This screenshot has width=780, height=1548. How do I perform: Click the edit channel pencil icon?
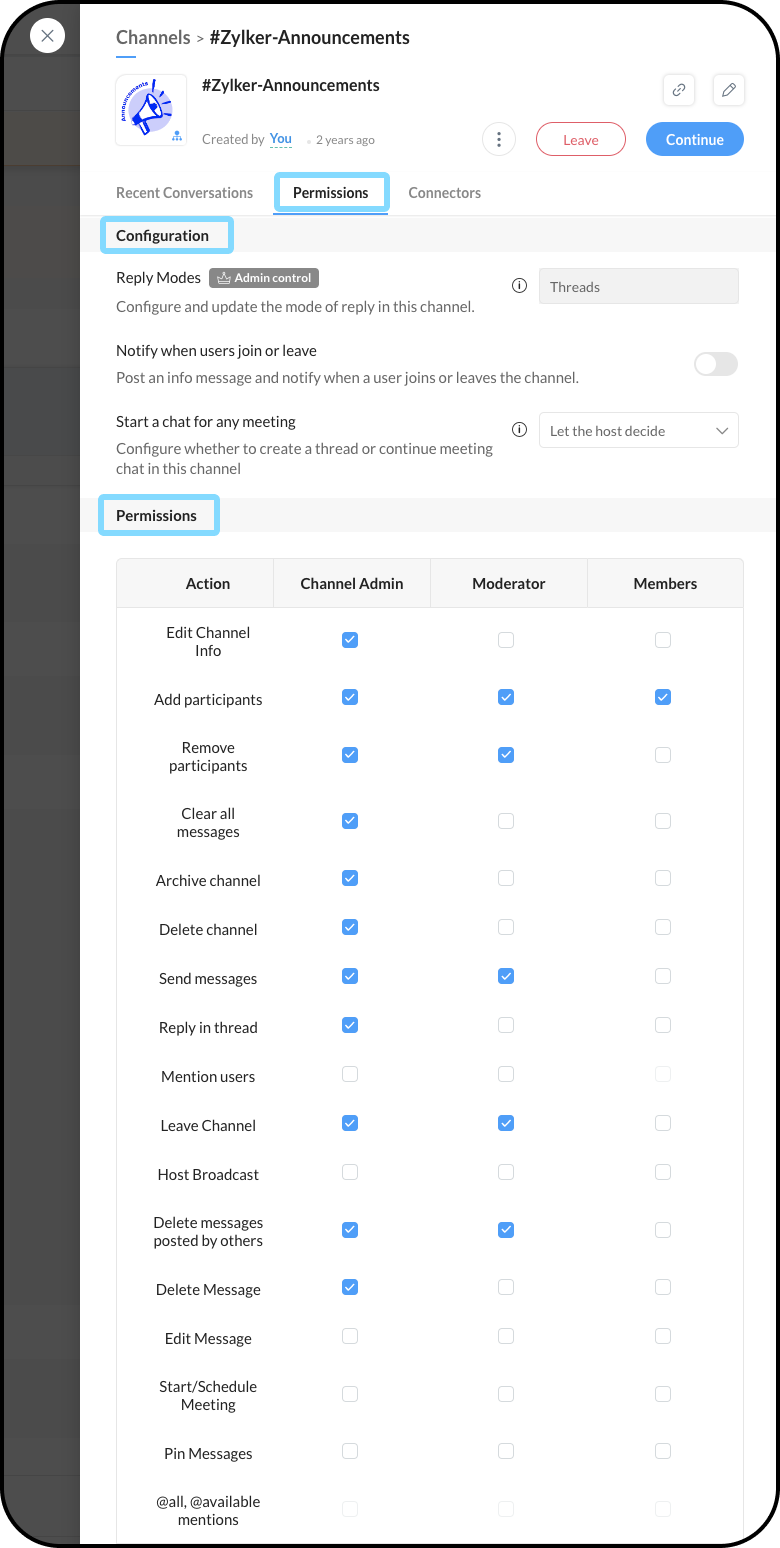(729, 90)
